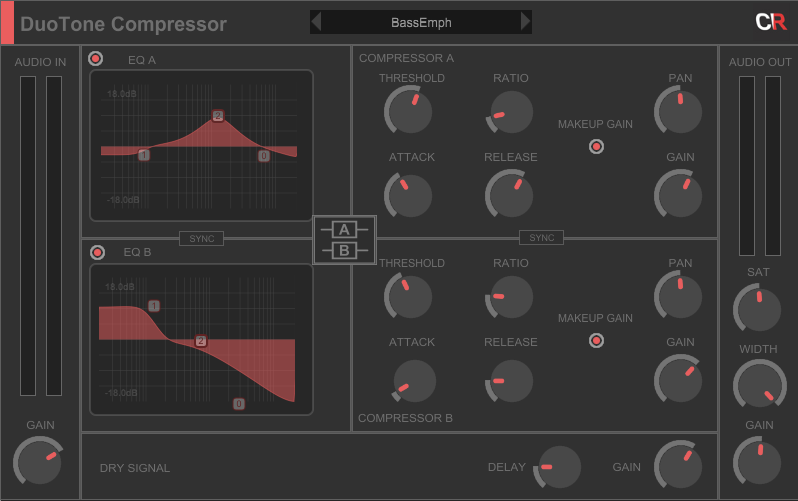Toggle EQ B power button

[x=97, y=252]
